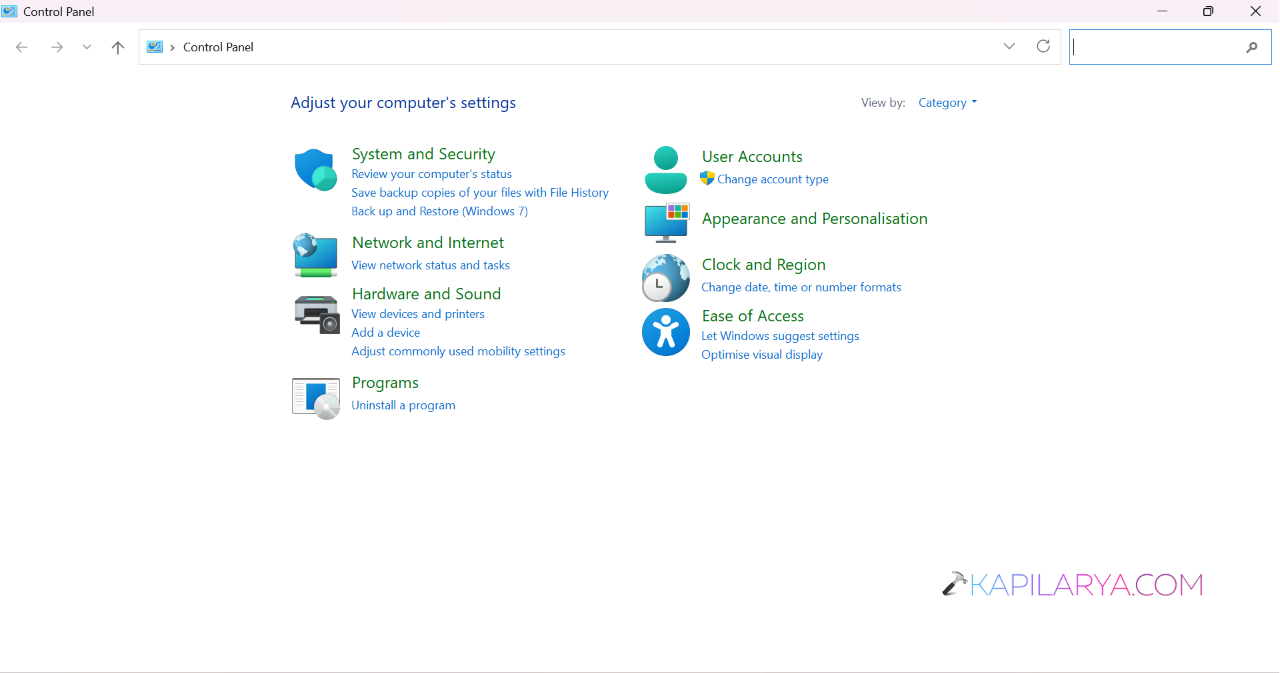Viewport: 1280px width, 673px height.
Task: Expand the View by Category dropdown
Action: pyautogui.click(x=947, y=103)
